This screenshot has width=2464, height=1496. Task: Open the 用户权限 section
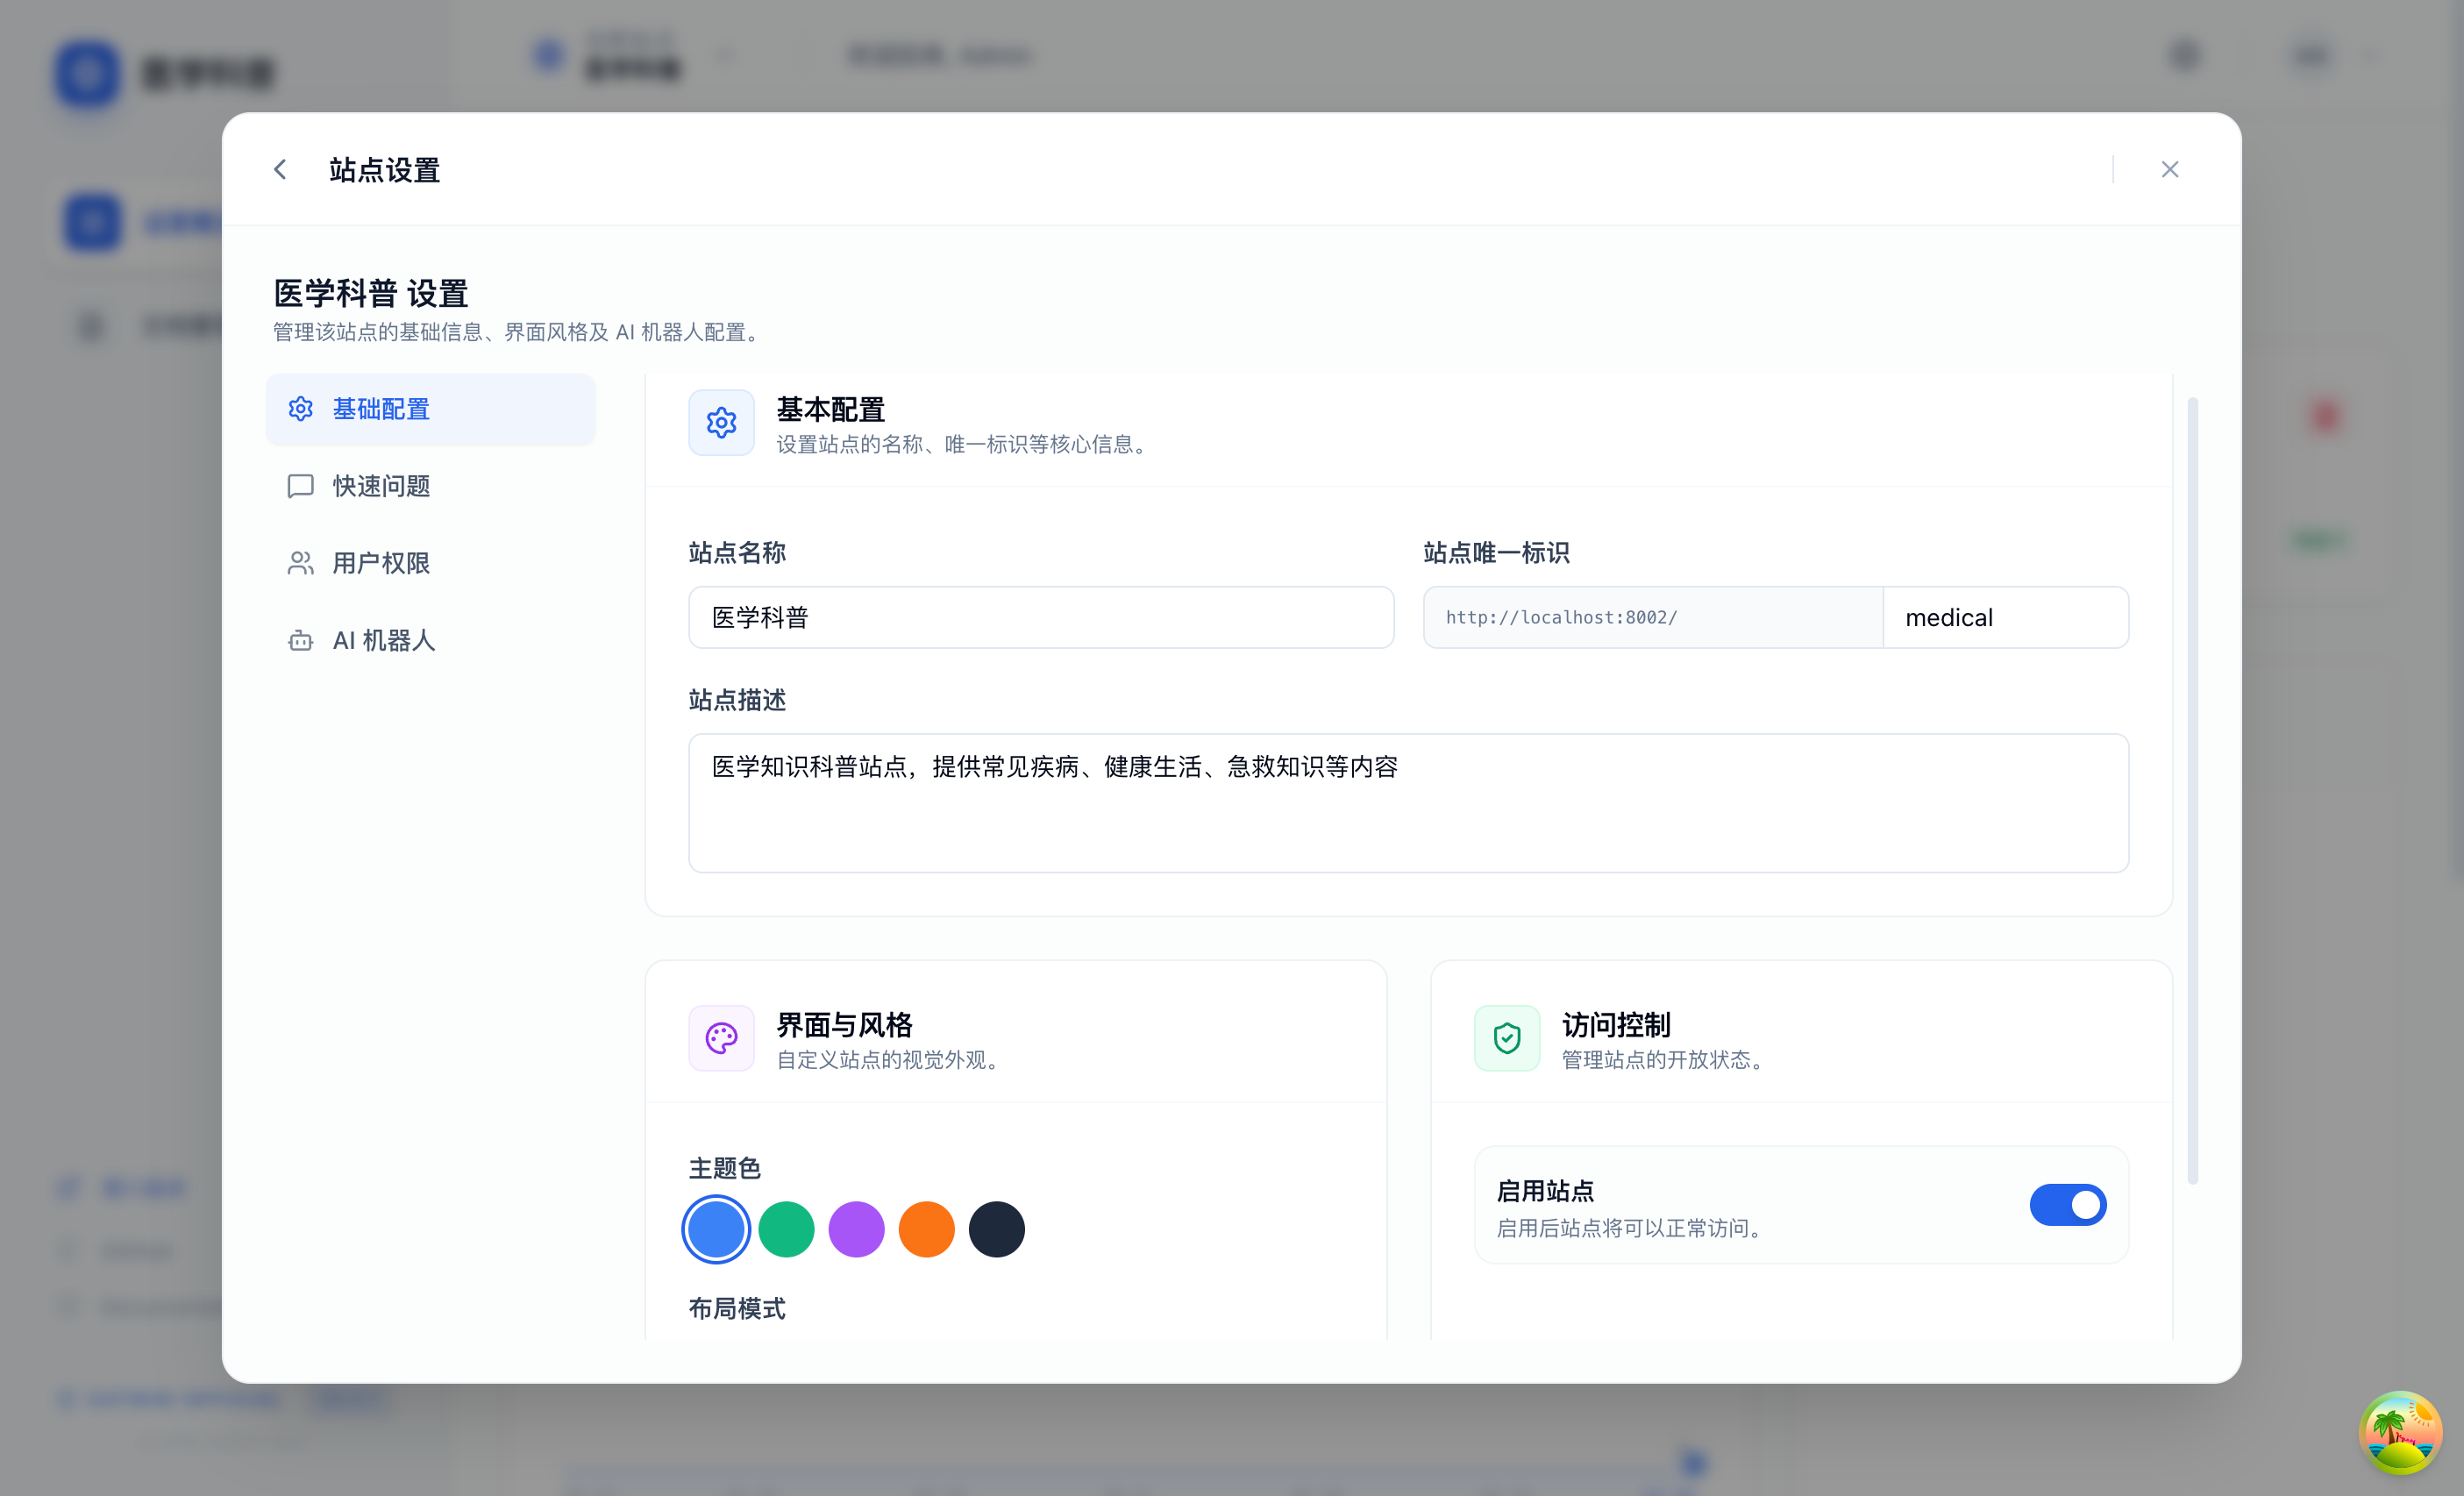click(381, 563)
